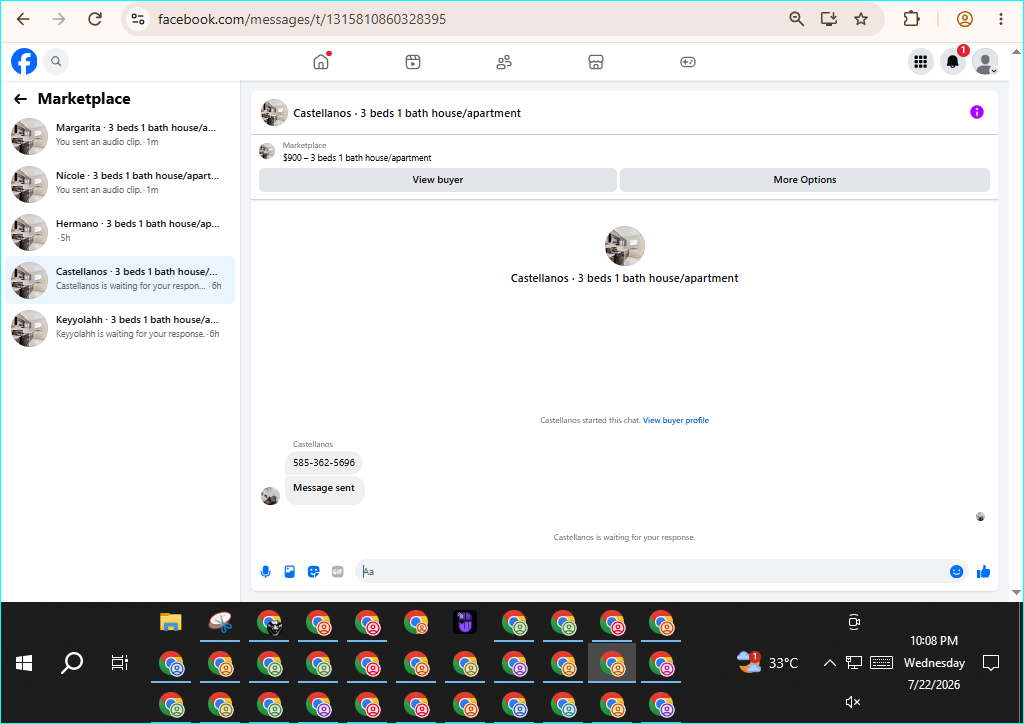
Task: Click the Meet Now tray icon
Action: coord(854,622)
